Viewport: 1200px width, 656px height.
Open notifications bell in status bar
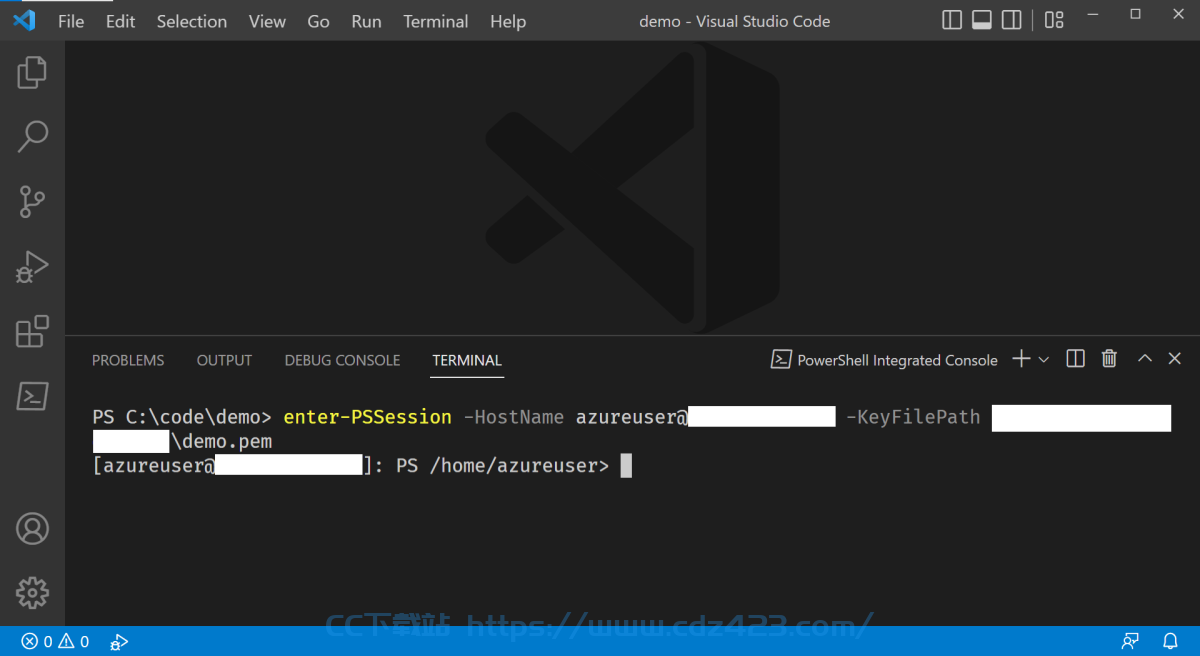[x=1170, y=642]
